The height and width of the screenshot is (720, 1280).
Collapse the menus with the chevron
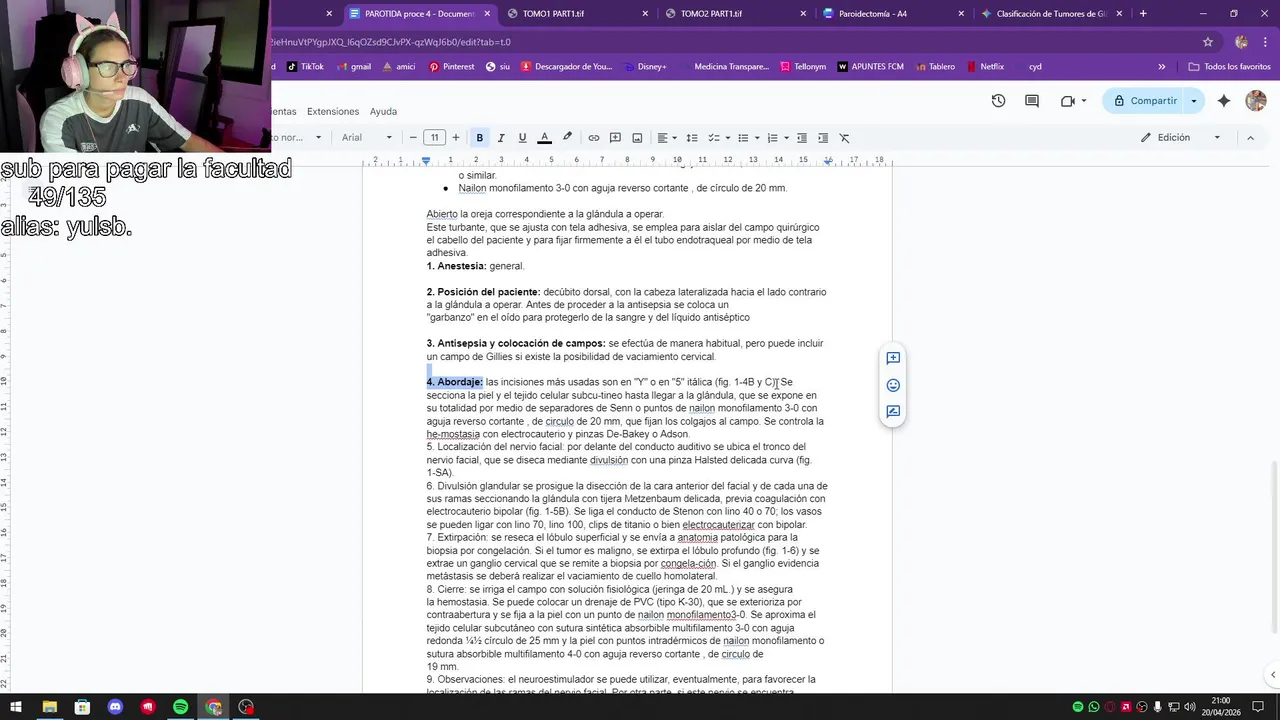[x=1250, y=138]
